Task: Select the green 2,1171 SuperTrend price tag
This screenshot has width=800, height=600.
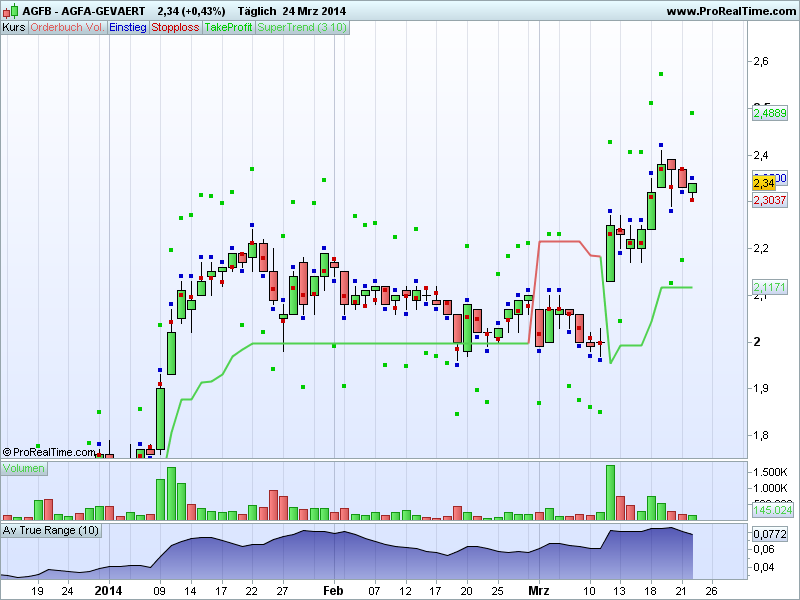Action: [x=770, y=287]
